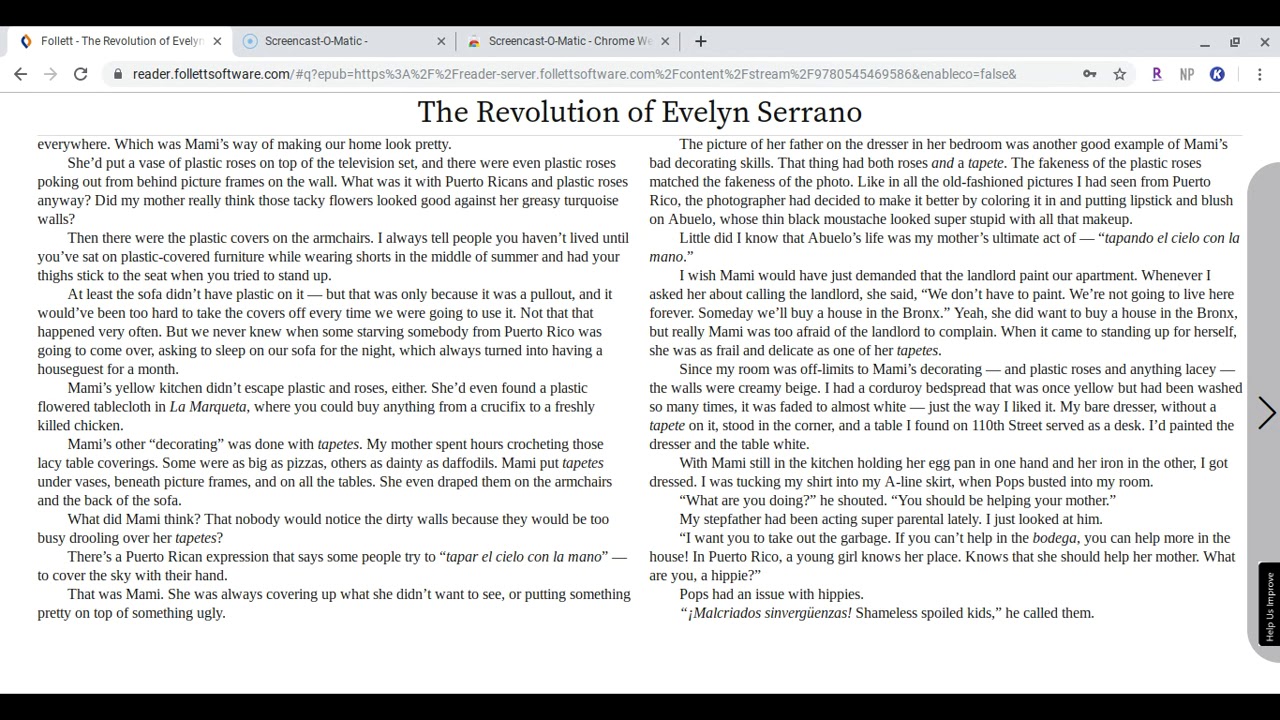
Task: Reload the page with the refresh icon
Action: pyautogui.click(x=80, y=74)
